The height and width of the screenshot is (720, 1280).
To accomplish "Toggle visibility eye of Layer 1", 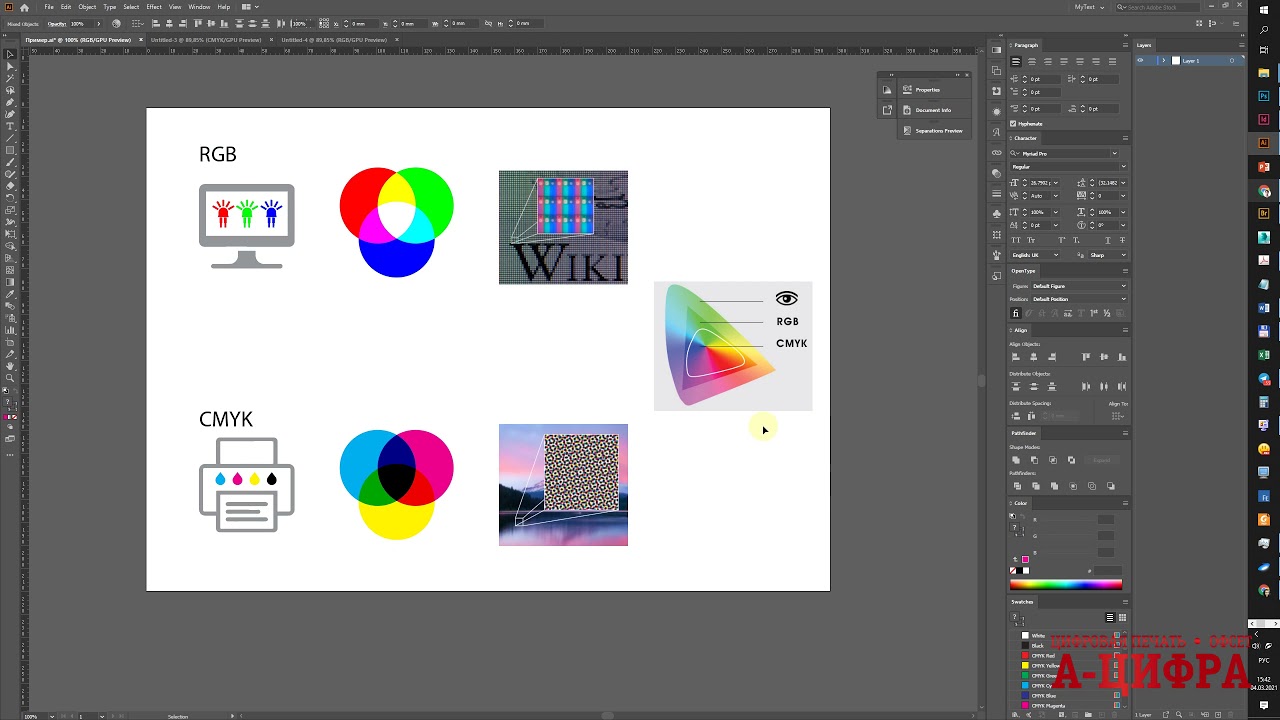I will click(x=1140, y=61).
